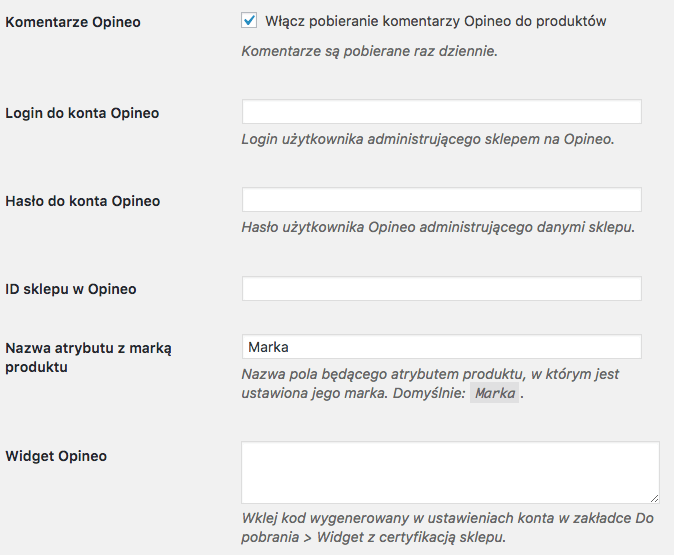The image size is (674, 555).
Task: Click the highlighted default 'Marka' code tag
Action: tap(495, 393)
